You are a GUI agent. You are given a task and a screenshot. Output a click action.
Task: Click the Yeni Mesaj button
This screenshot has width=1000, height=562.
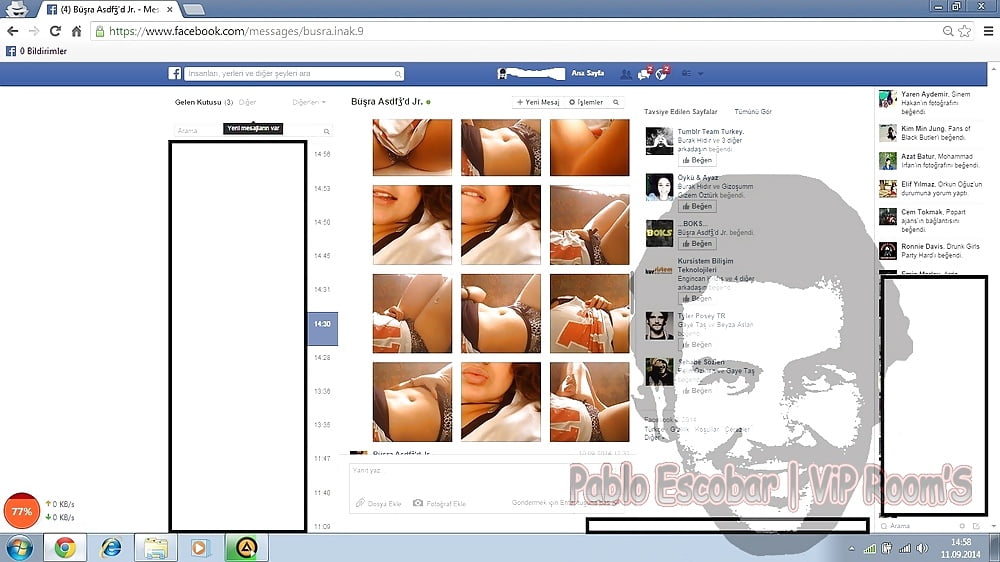coord(538,102)
